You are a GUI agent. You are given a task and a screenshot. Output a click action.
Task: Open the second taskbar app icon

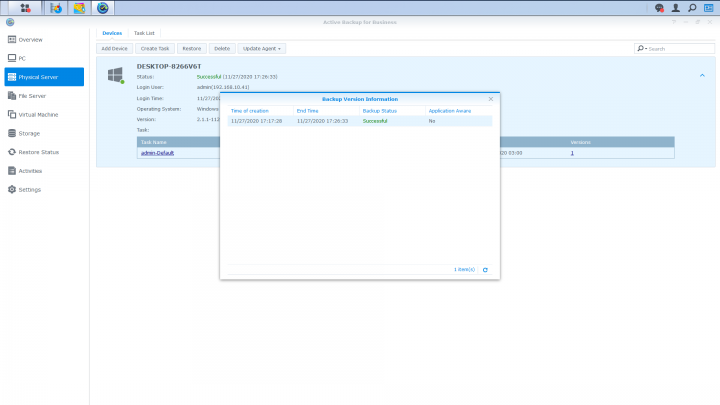tap(56, 8)
